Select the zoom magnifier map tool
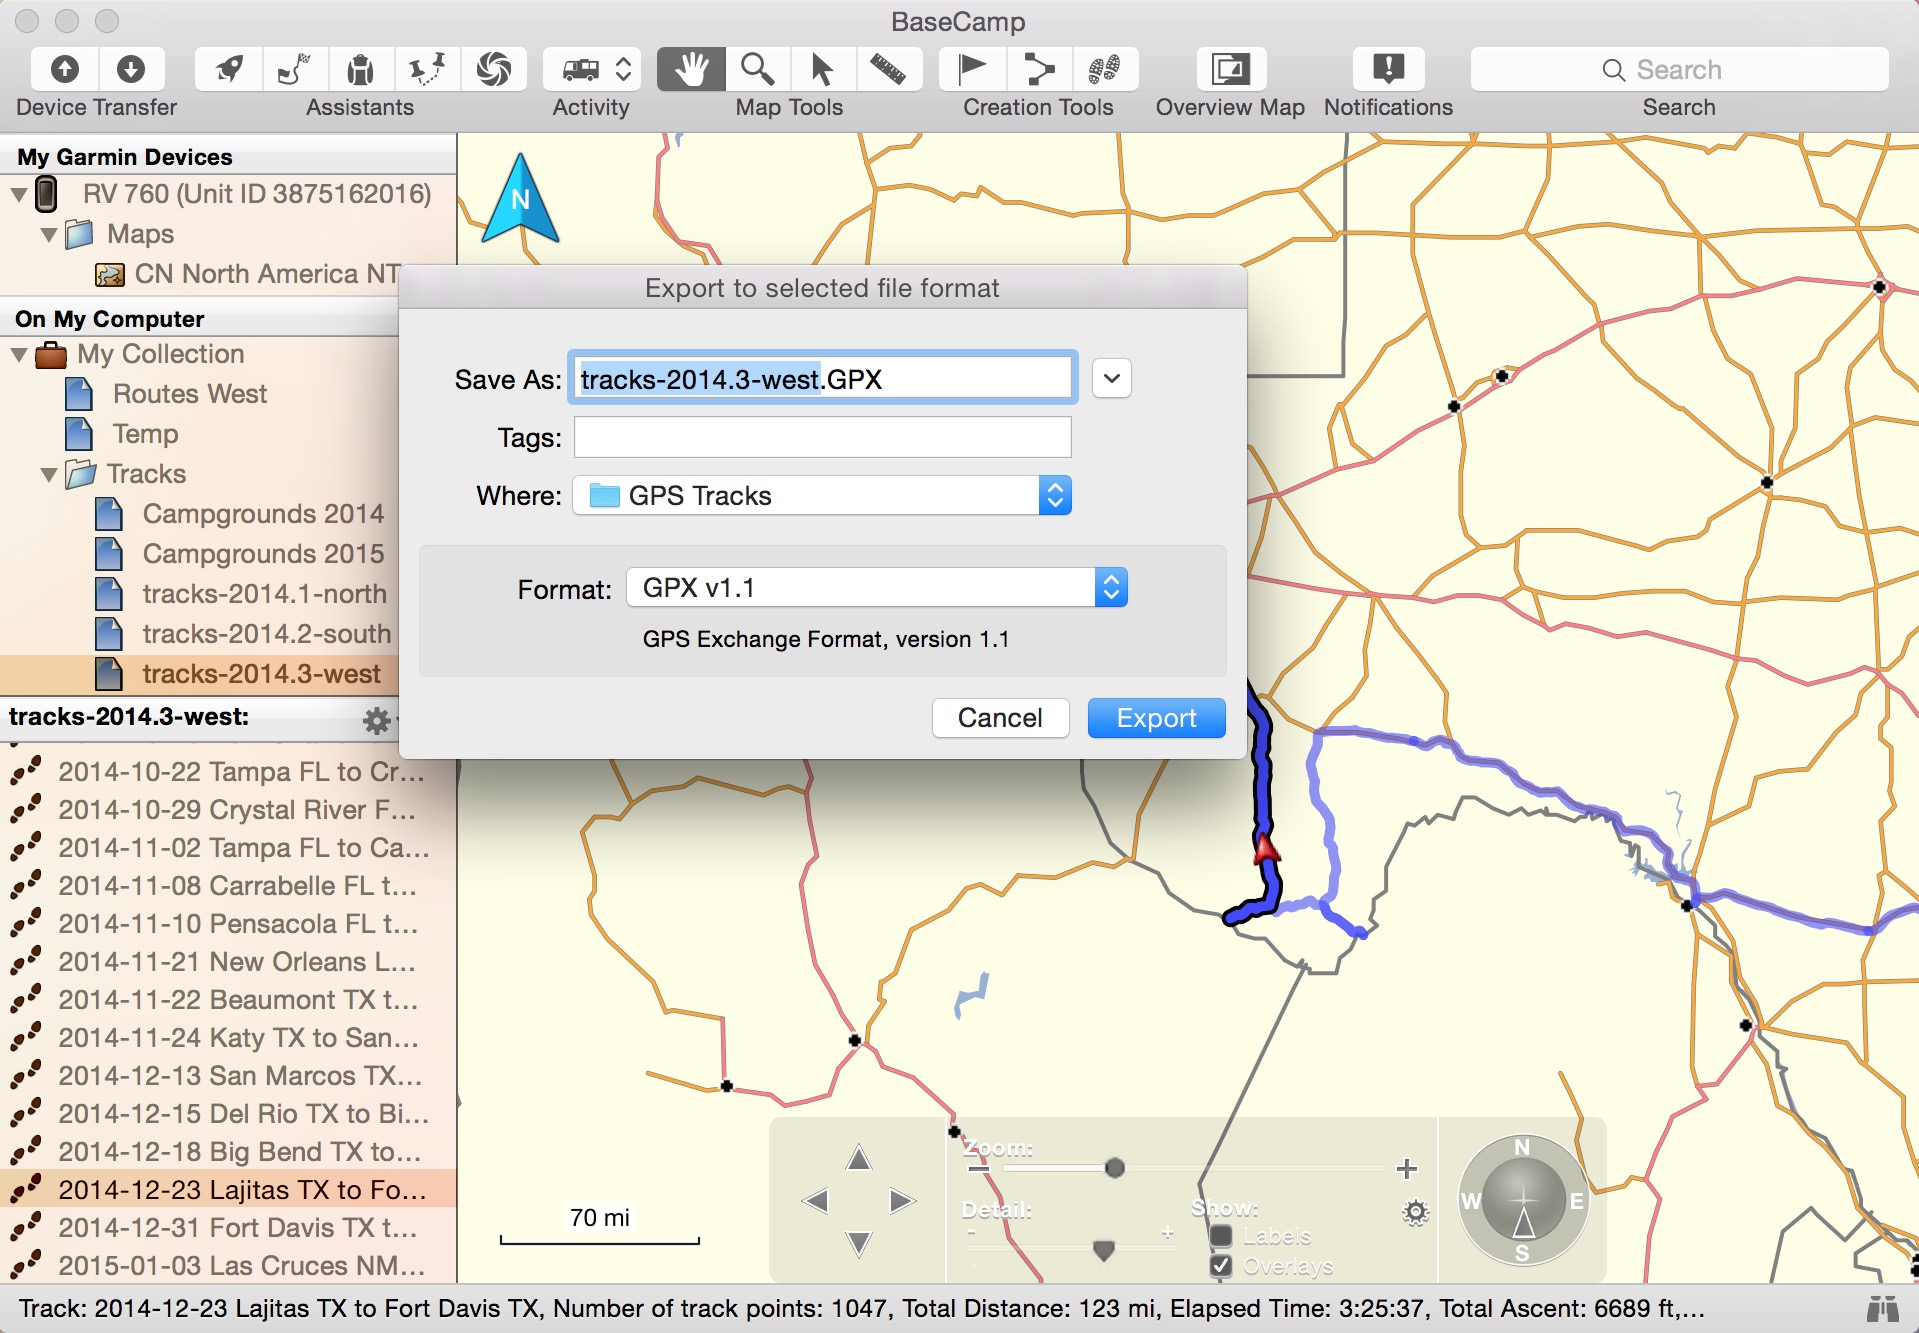1919x1333 pixels. (x=757, y=69)
